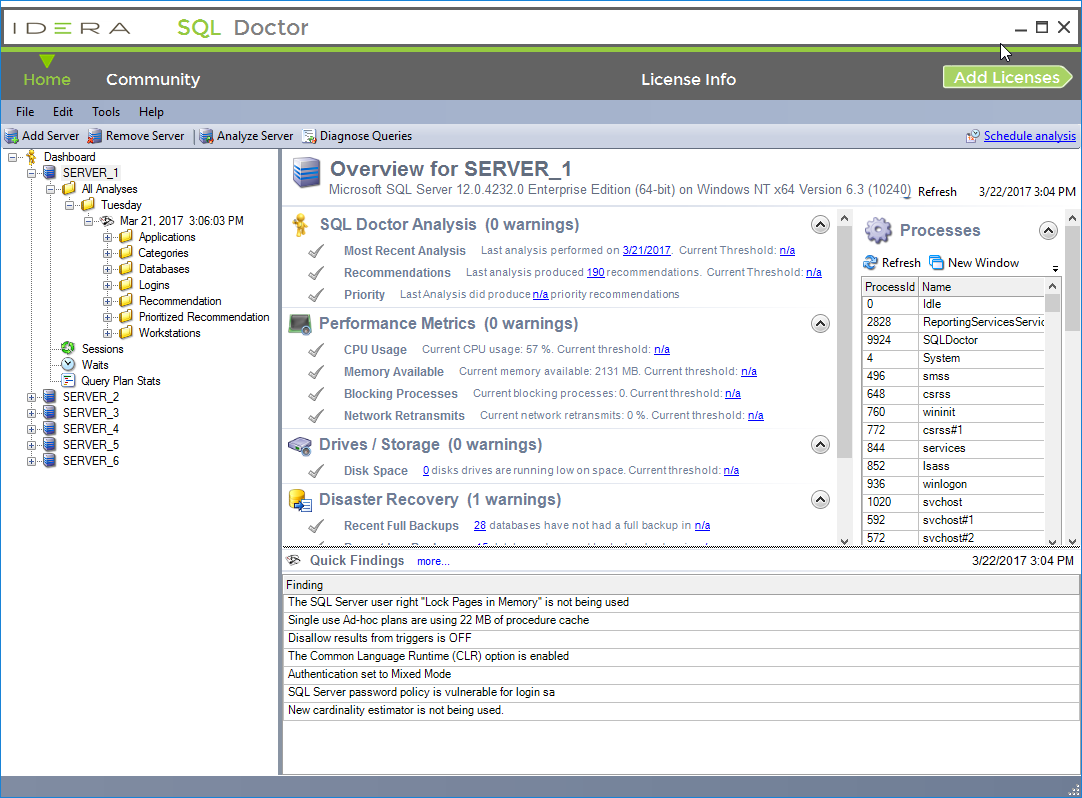Viewport: 1082px width, 798px height.
Task: Click the Query Plan Stats icon
Action: (68, 380)
